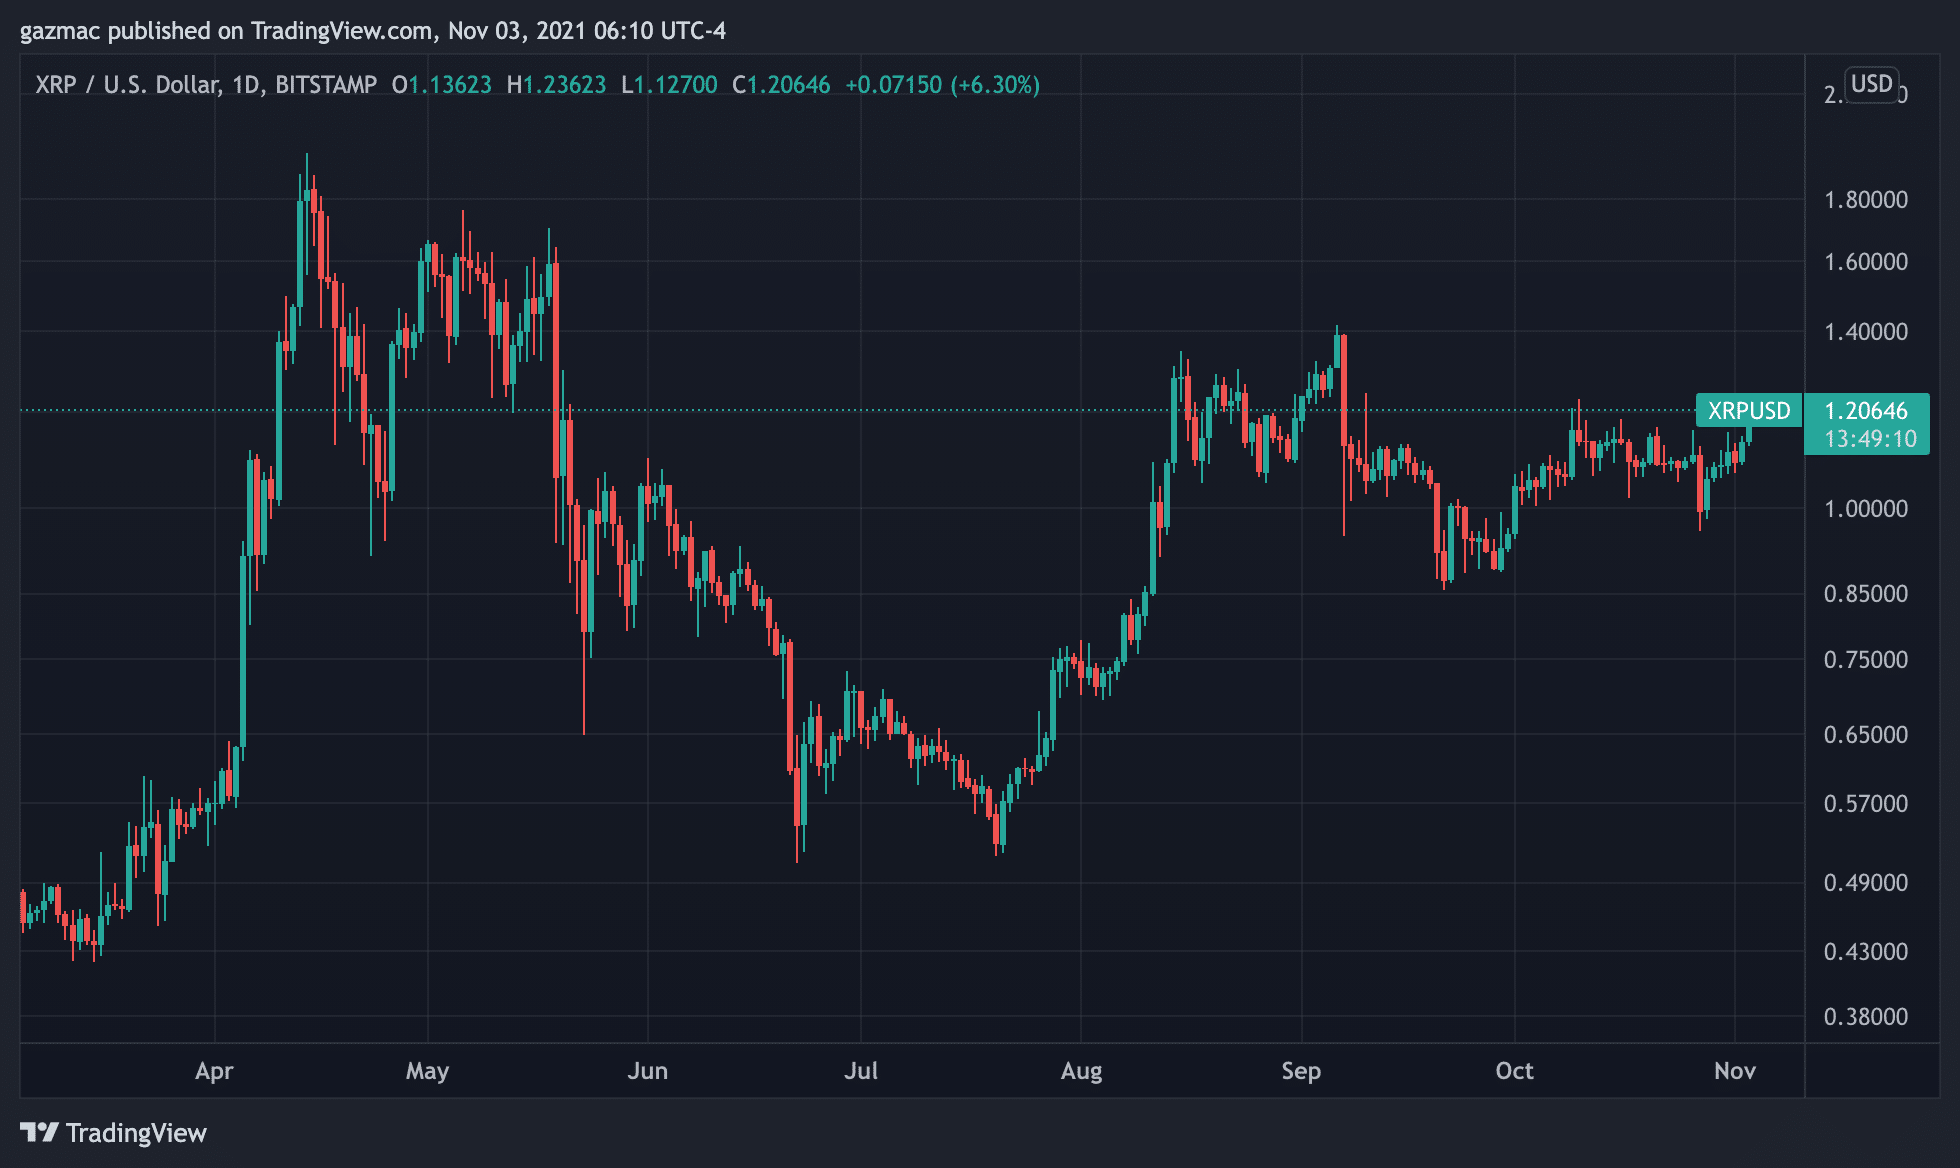Image resolution: width=1960 pixels, height=1168 pixels.
Task: Click the Jun label on time axis
Action: 648,1071
